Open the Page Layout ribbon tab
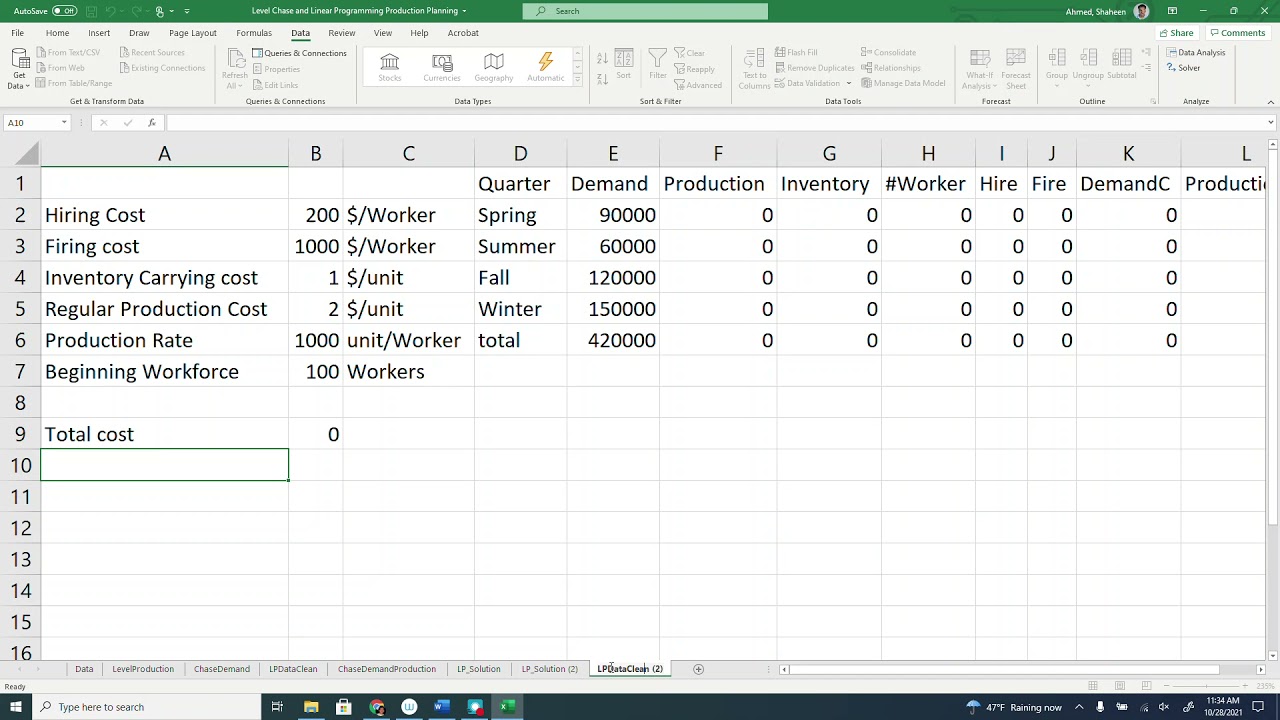 coord(193,33)
